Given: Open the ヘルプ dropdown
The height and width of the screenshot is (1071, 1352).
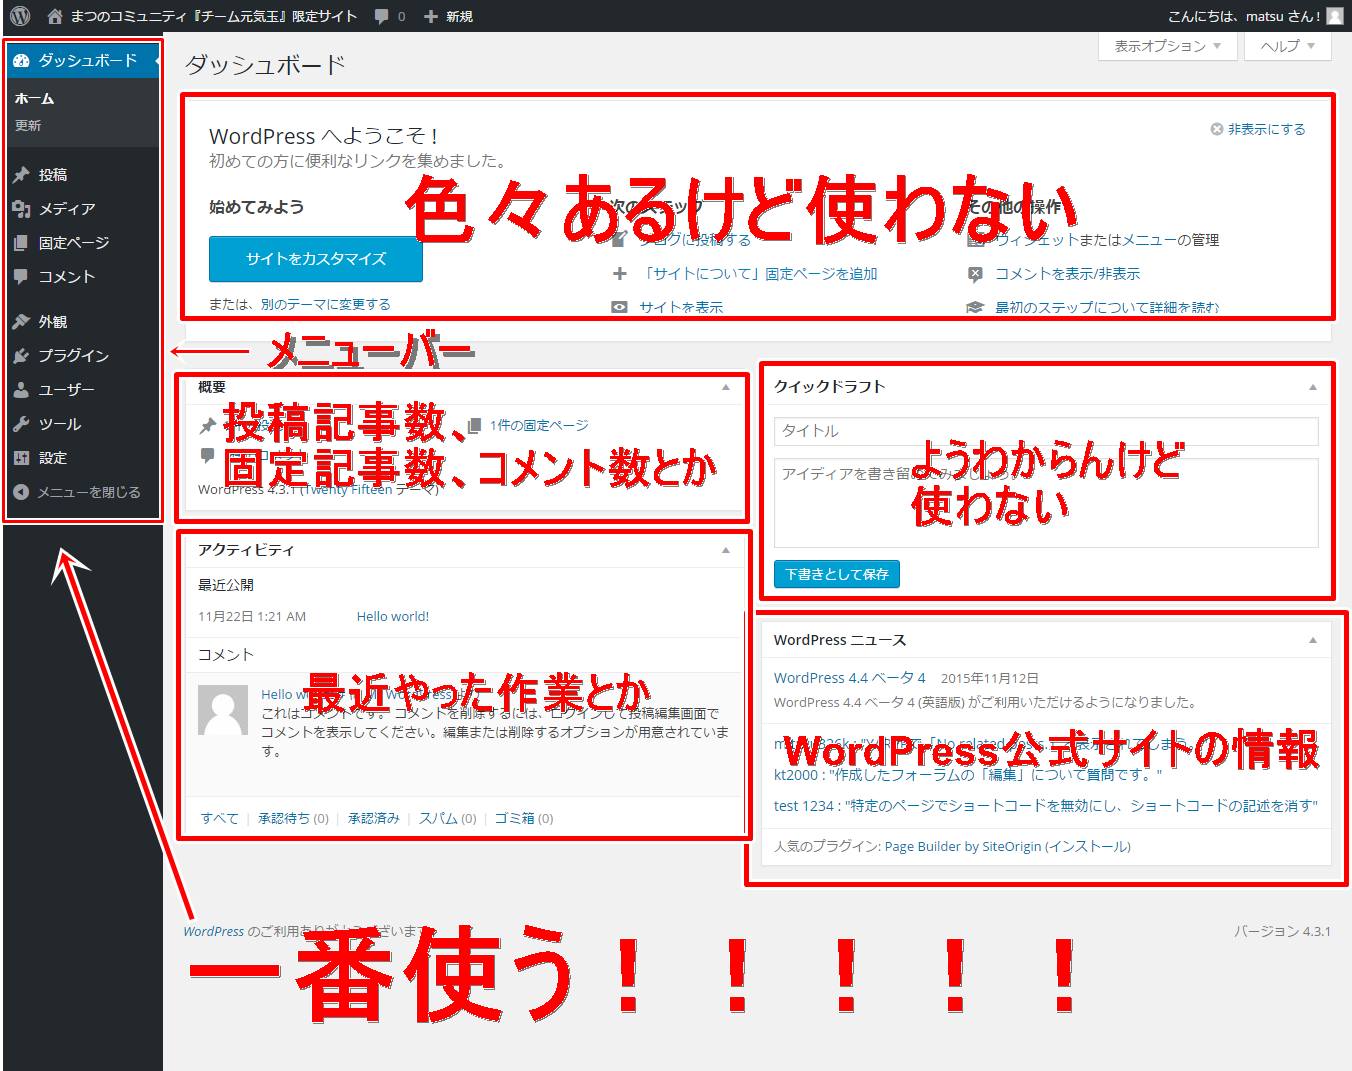Looking at the screenshot, I should coord(1288,46).
